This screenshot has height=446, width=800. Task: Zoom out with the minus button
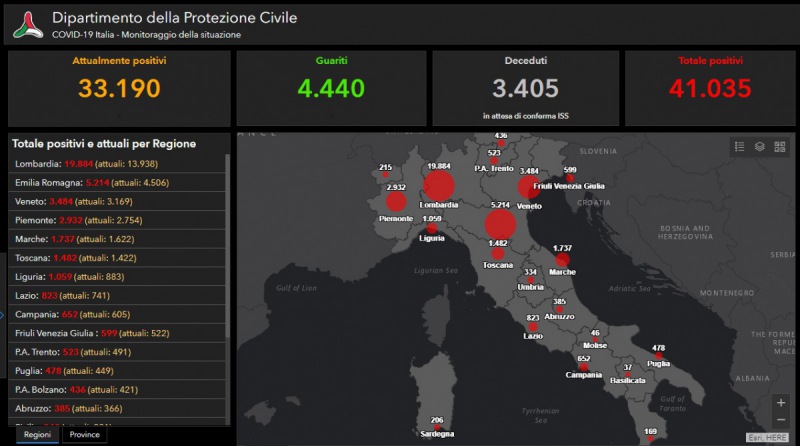(780, 421)
